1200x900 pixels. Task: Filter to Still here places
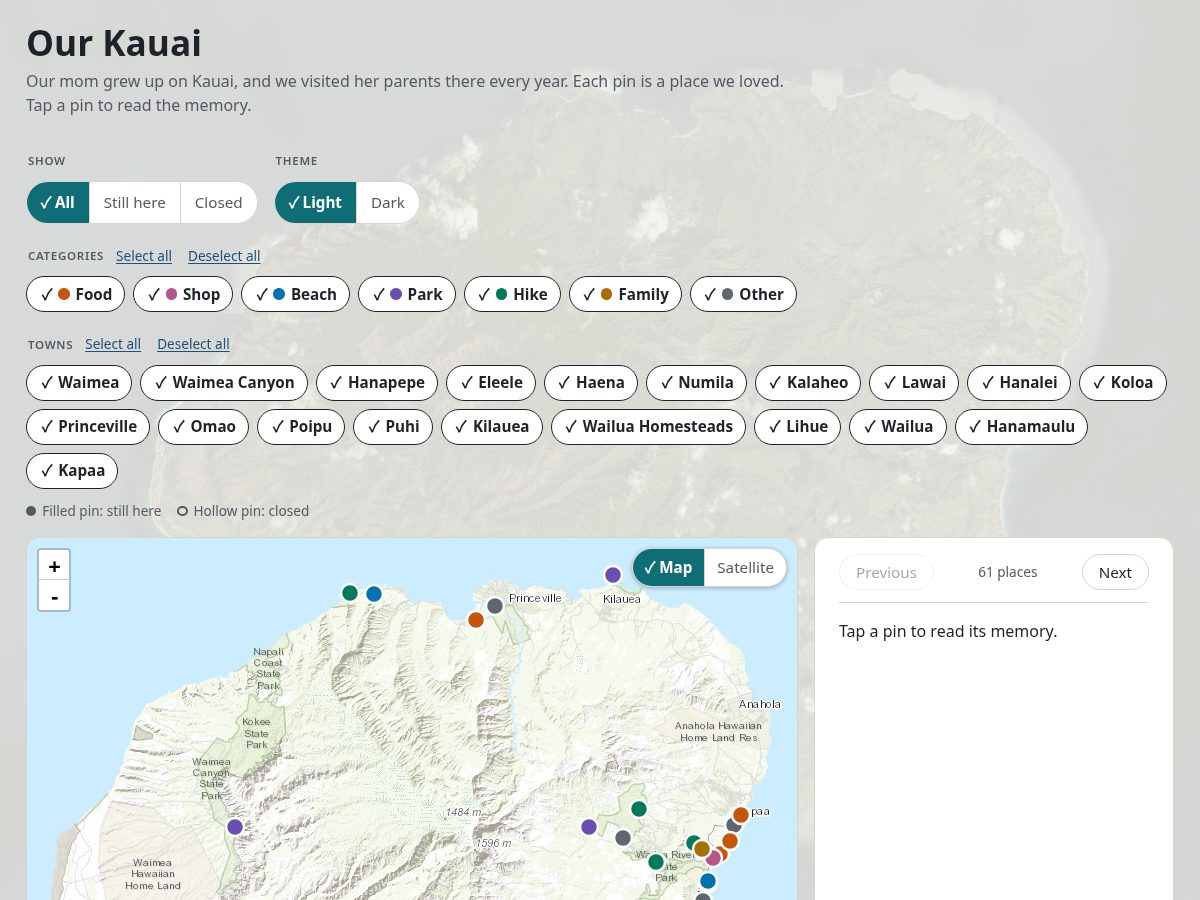tap(135, 202)
